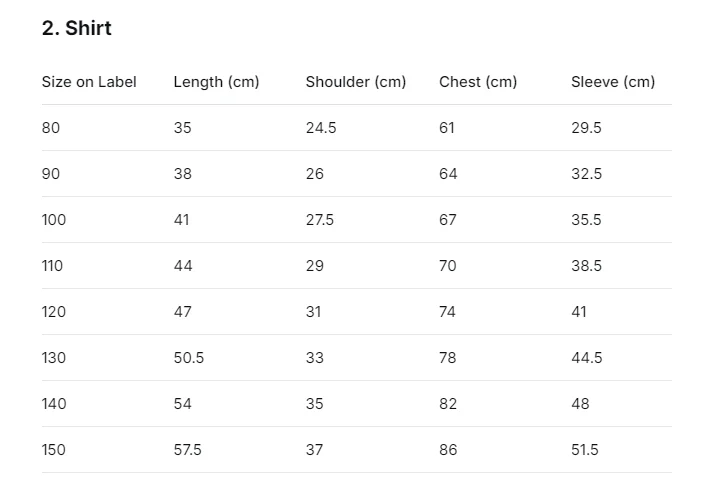
Task: Select the 'Sleeve (cm)' column header
Action: (x=613, y=82)
